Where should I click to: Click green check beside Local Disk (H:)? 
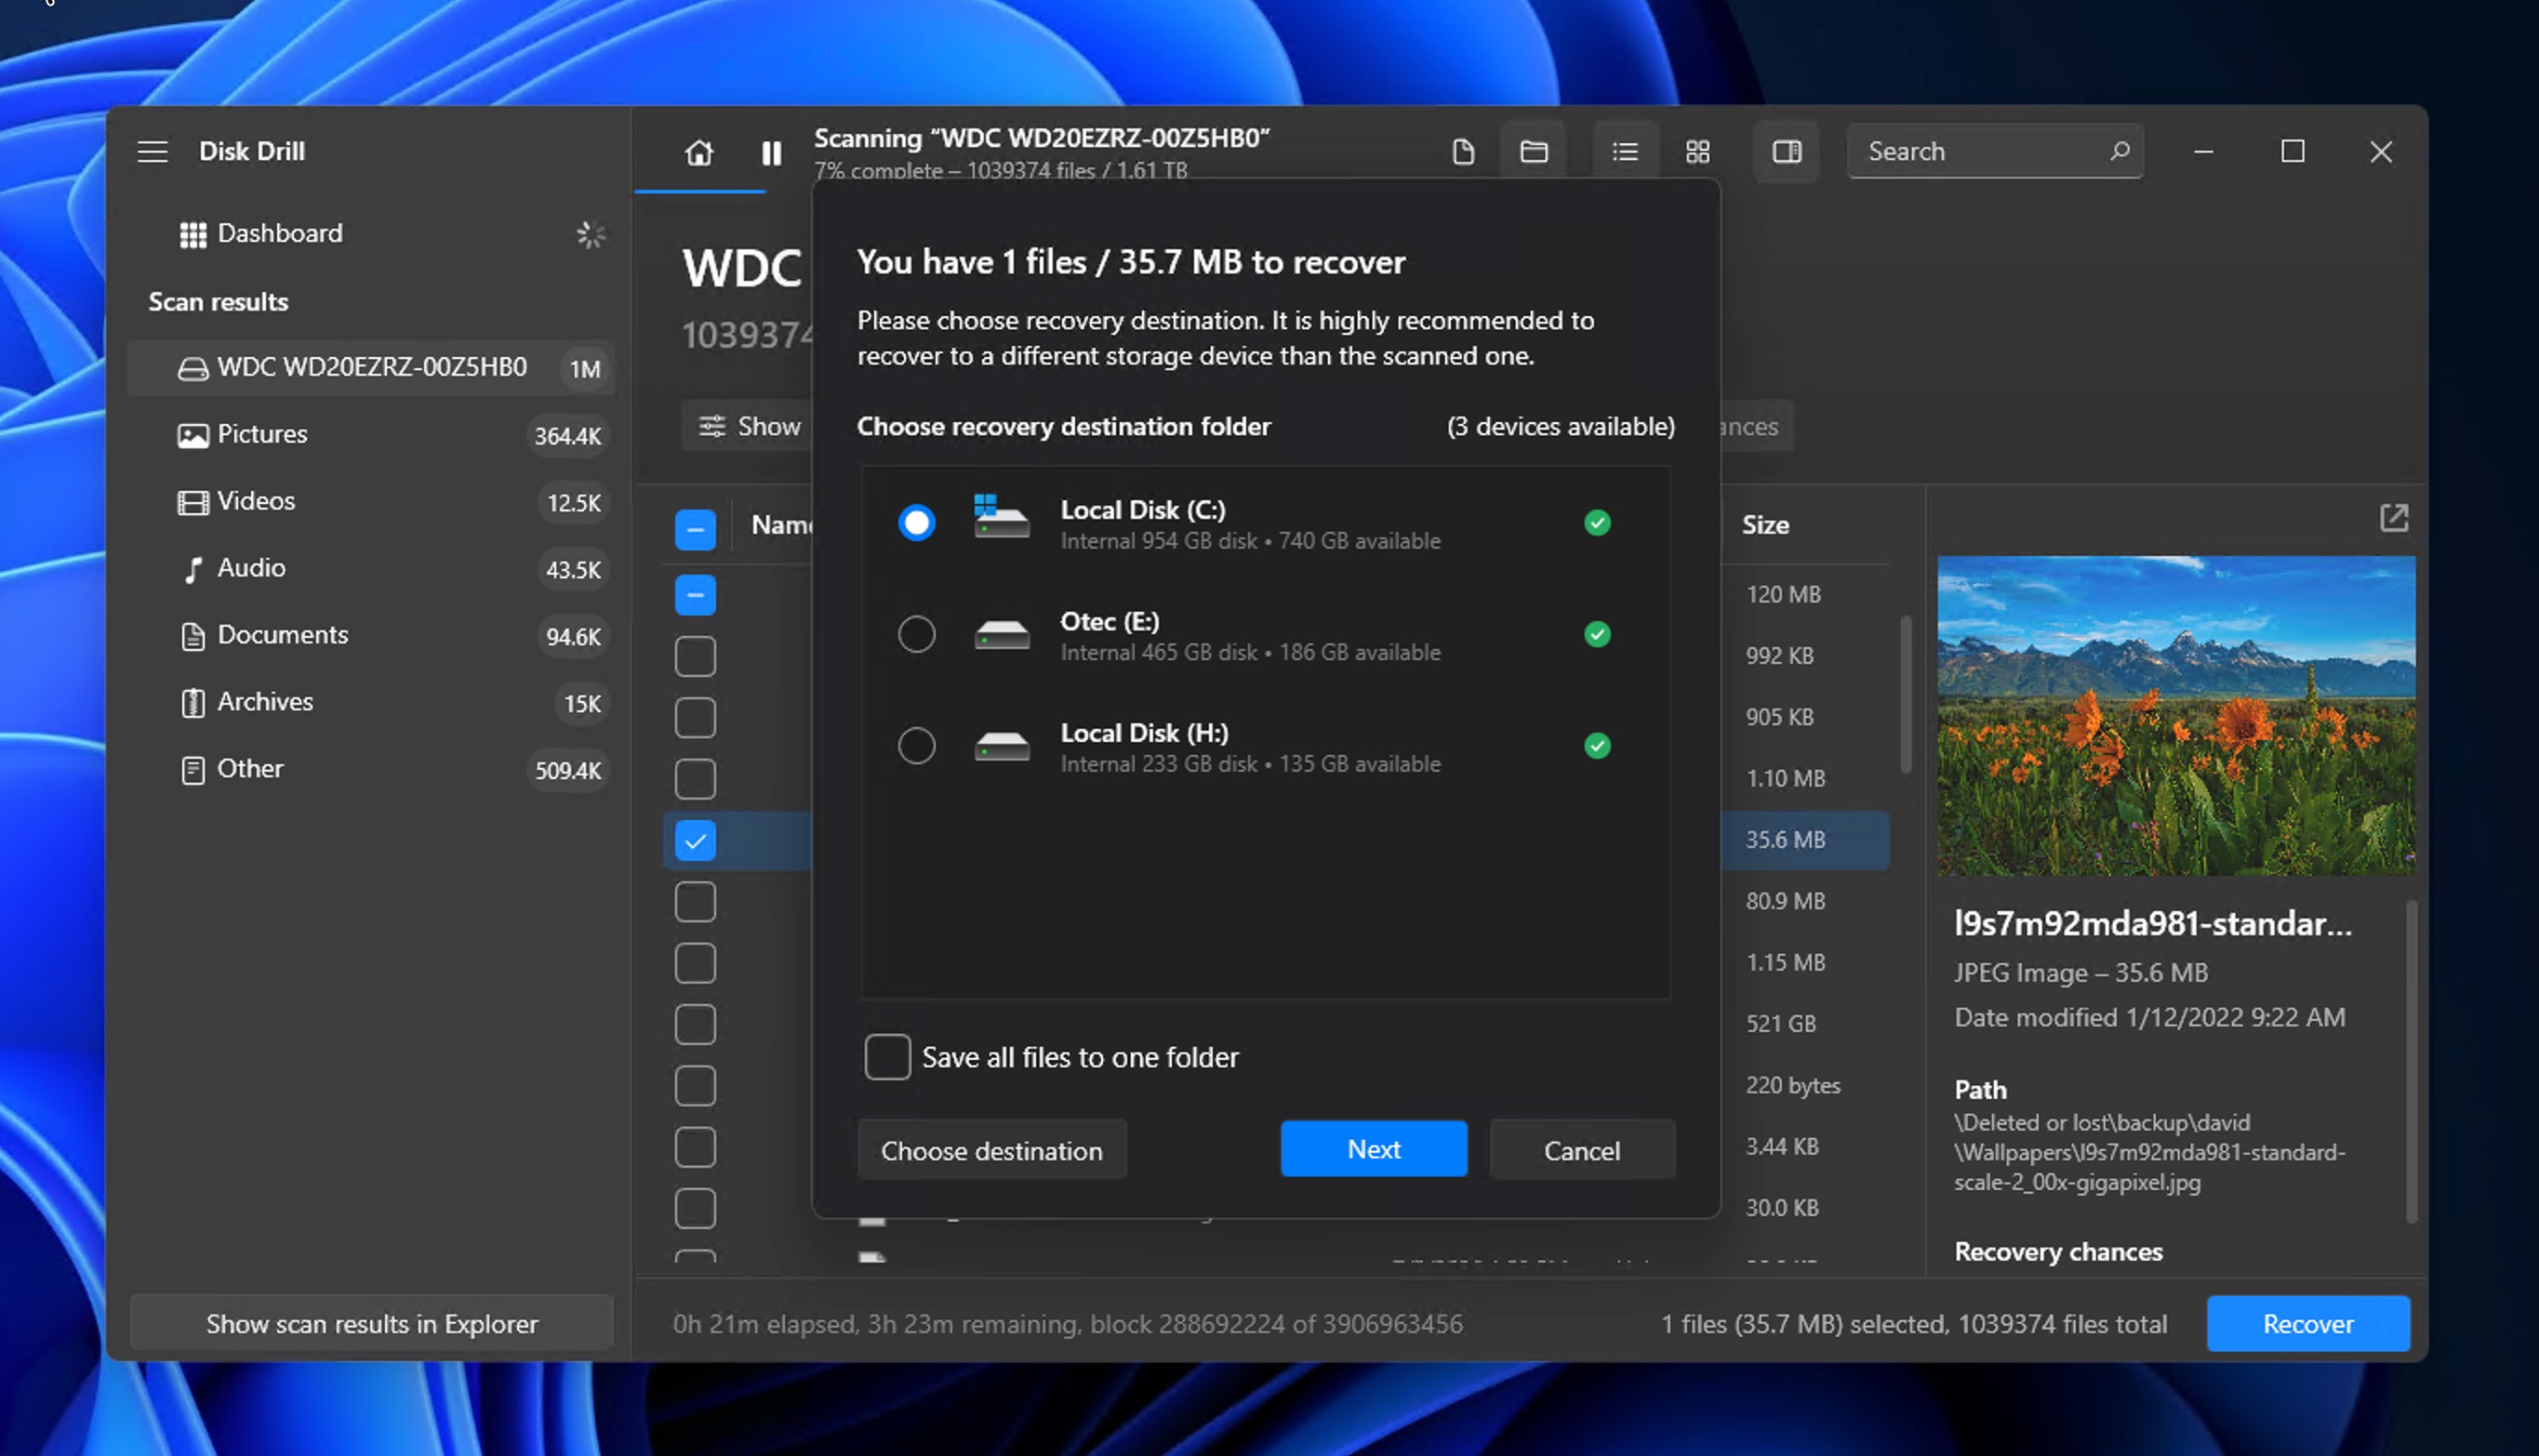click(1597, 746)
